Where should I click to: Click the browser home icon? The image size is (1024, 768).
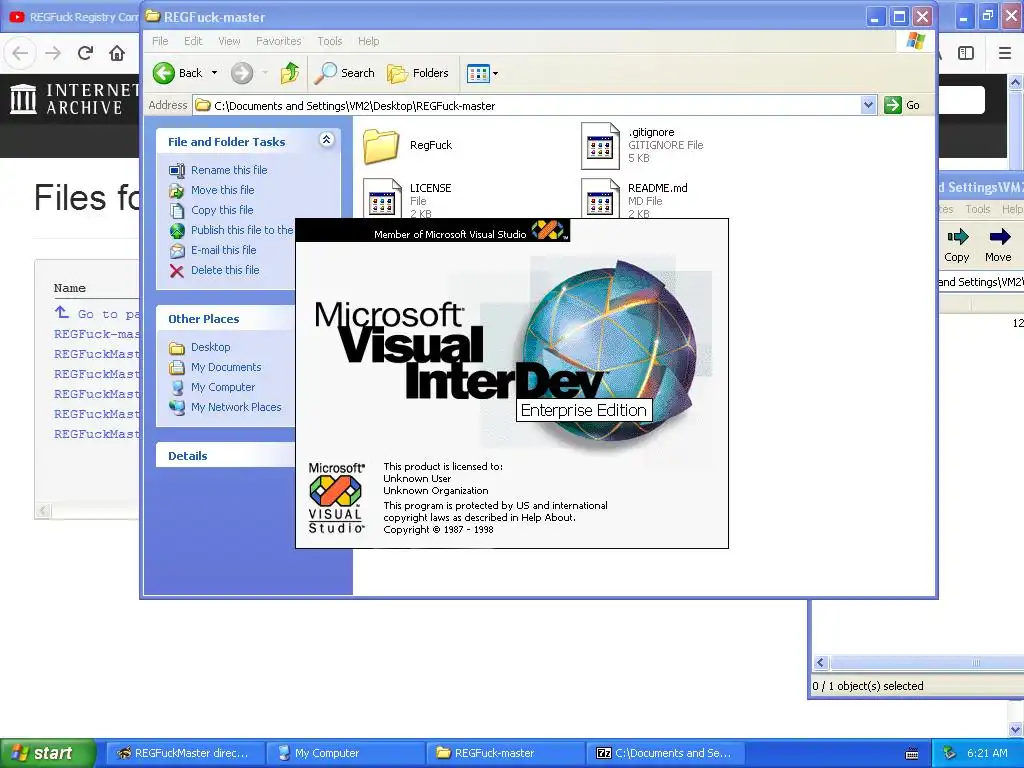[x=117, y=53]
